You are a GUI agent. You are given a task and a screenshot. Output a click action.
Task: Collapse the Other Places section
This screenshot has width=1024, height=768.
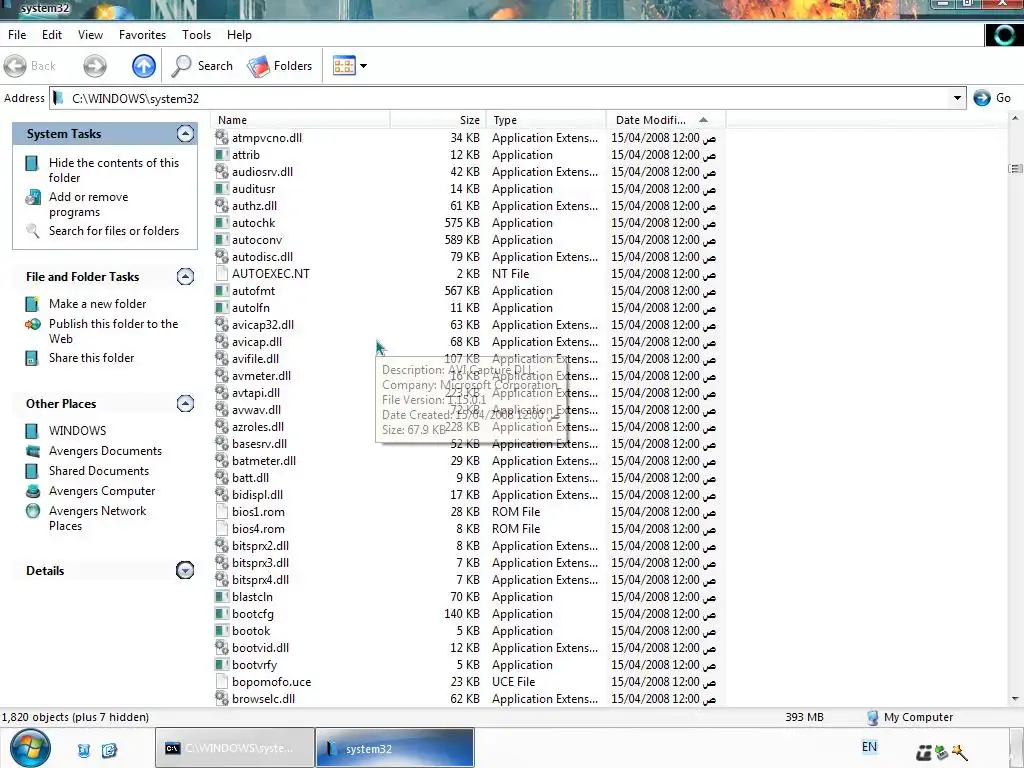pyautogui.click(x=185, y=404)
